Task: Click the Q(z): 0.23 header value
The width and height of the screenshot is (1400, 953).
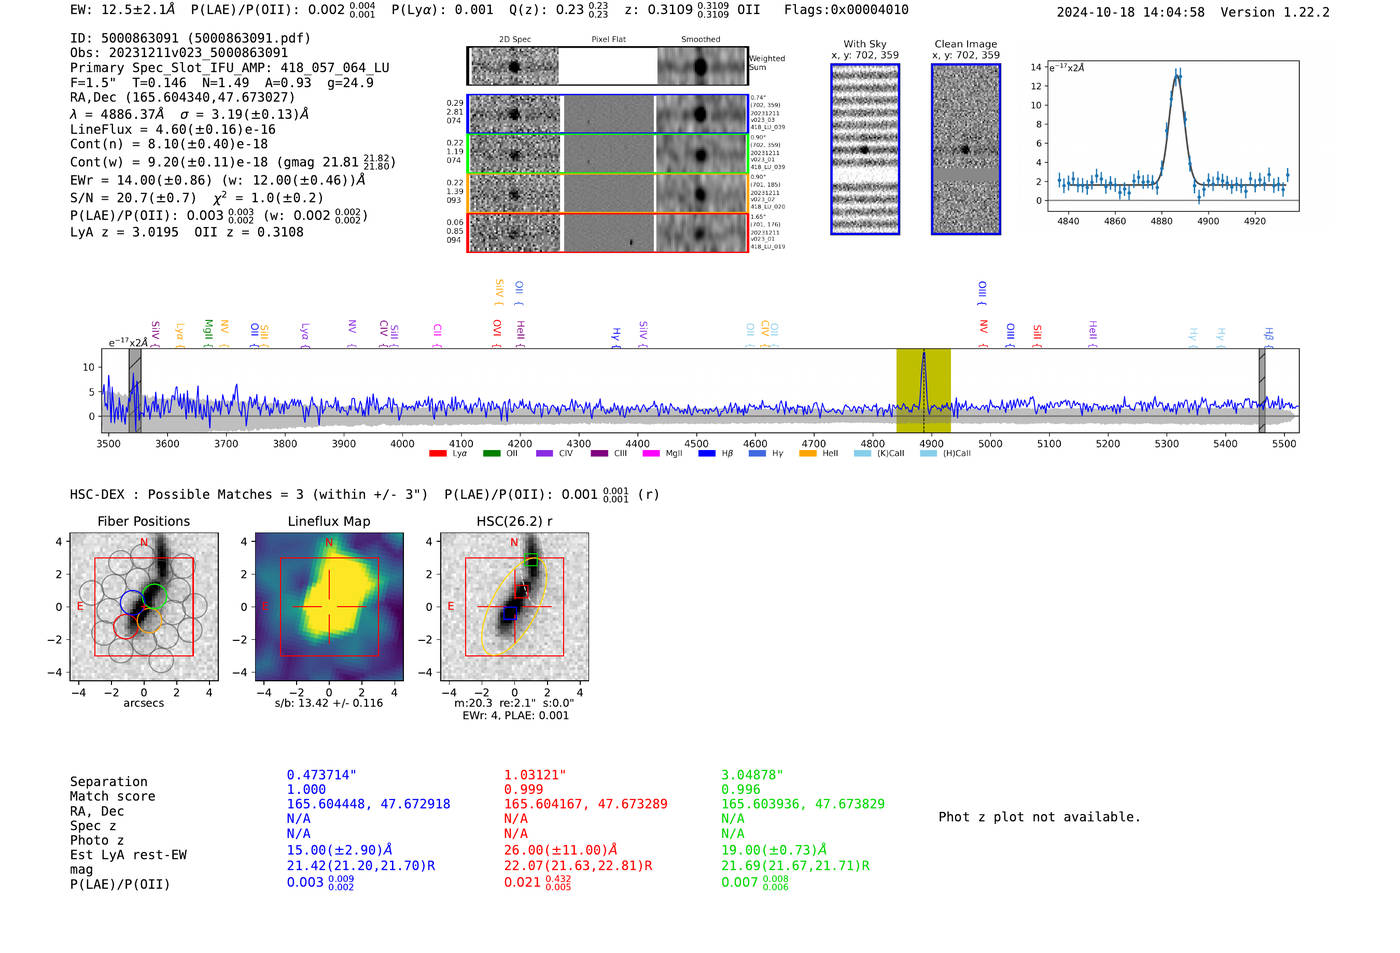Action: (x=559, y=10)
